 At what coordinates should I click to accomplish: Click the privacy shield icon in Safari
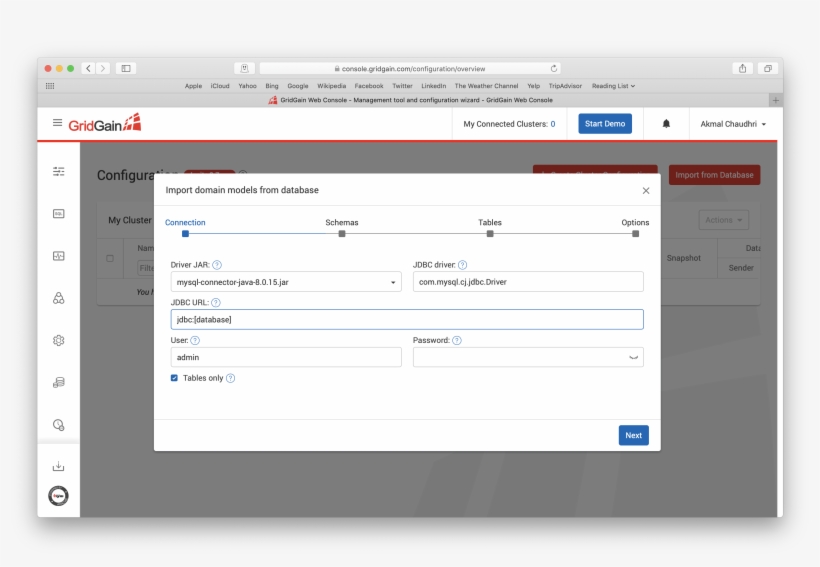click(x=244, y=69)
